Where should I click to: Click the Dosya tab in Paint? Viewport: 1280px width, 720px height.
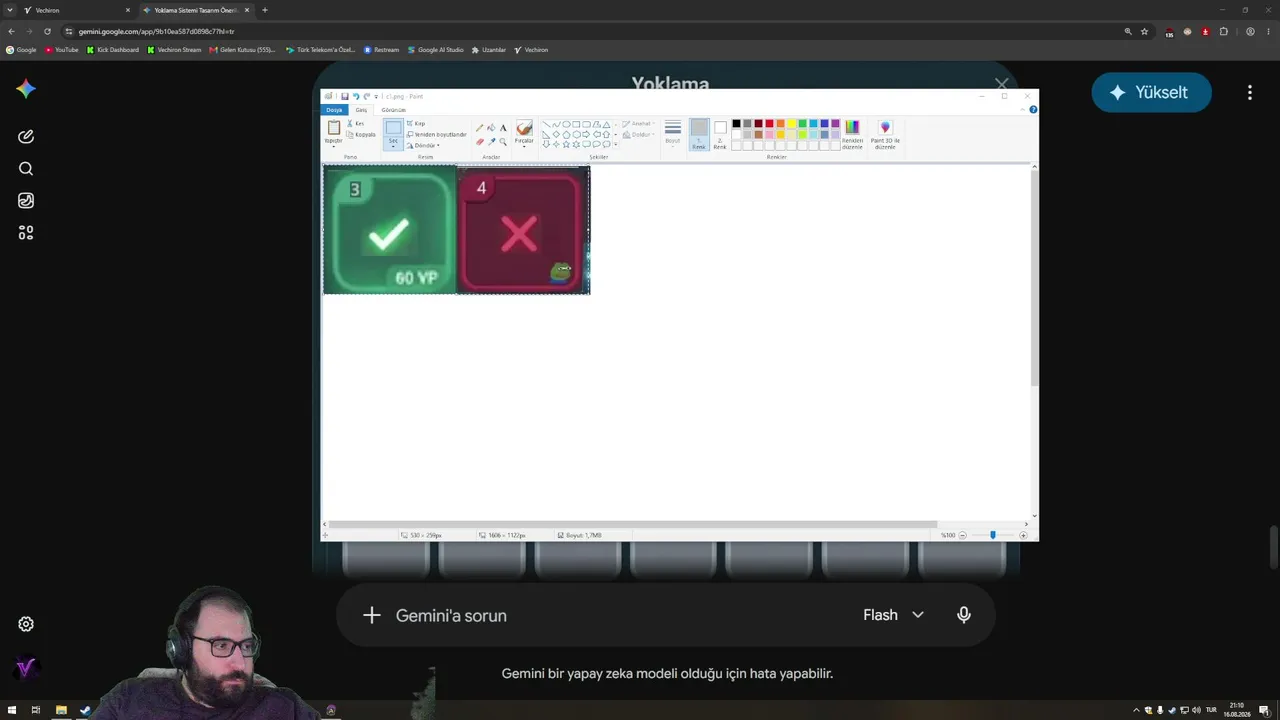[334, 110]
